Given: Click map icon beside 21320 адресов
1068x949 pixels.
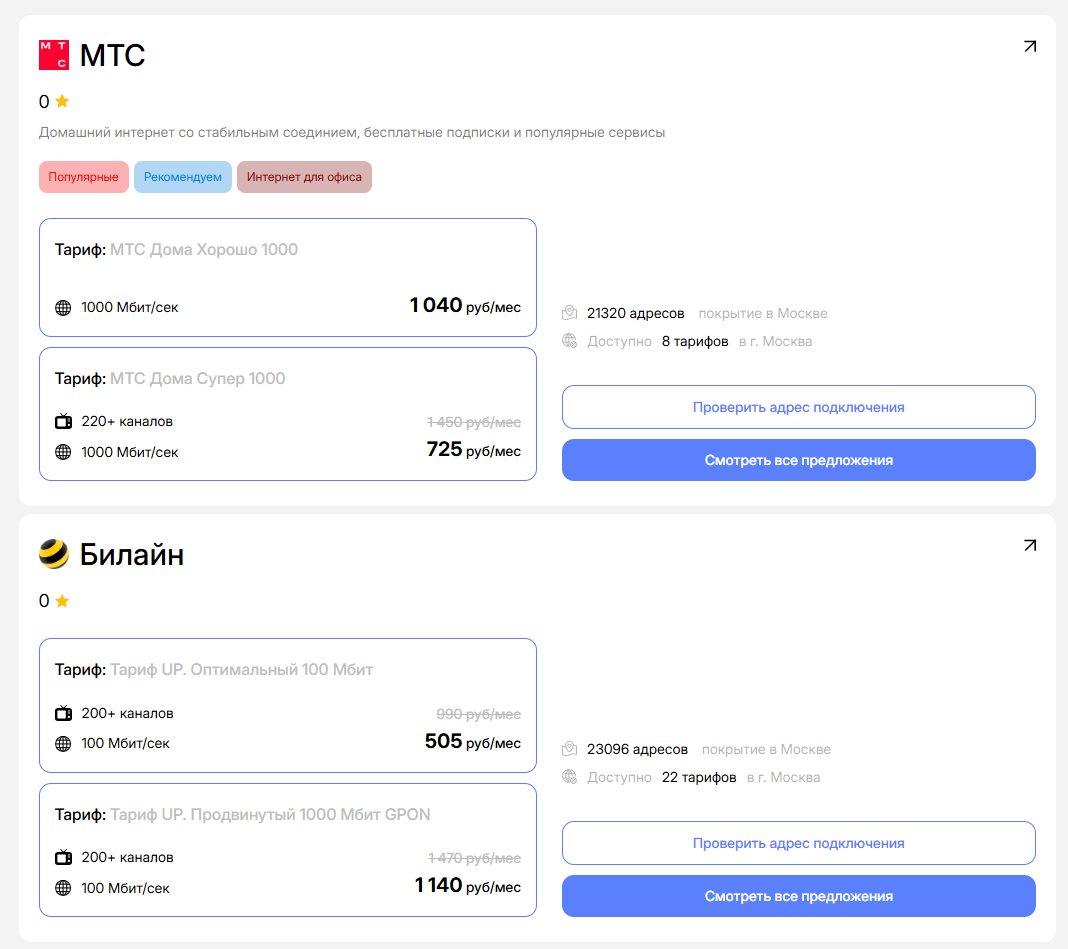Looking at the screenshot, I should click(x=570, y=313).
